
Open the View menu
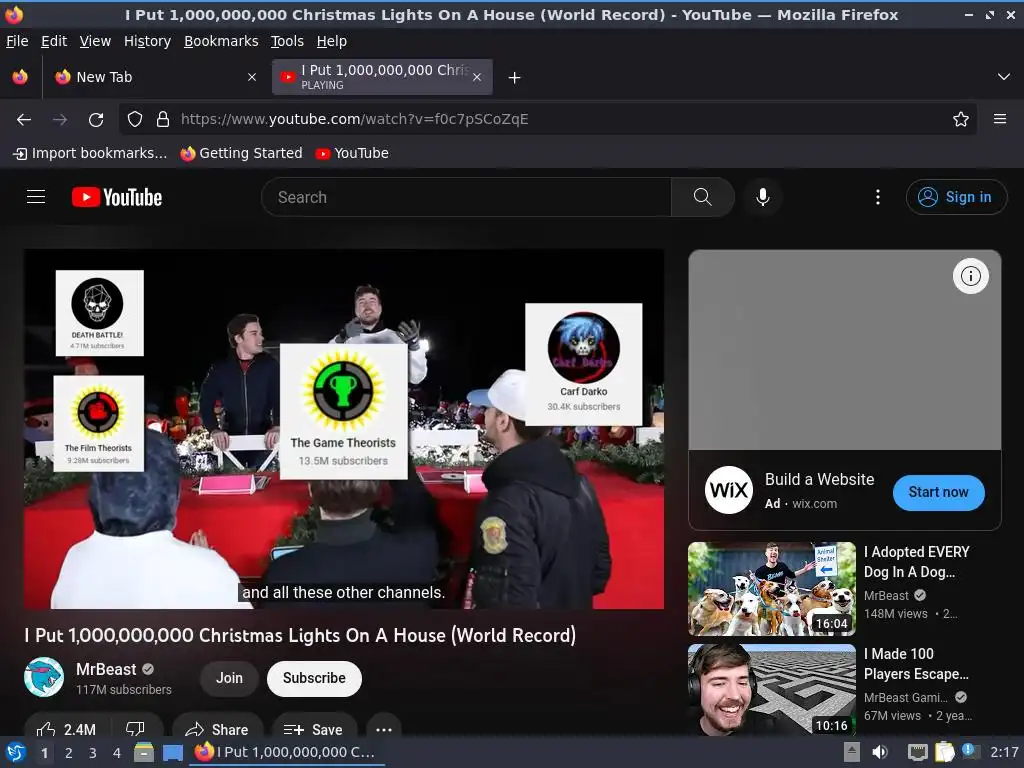(x=95, y=41)
